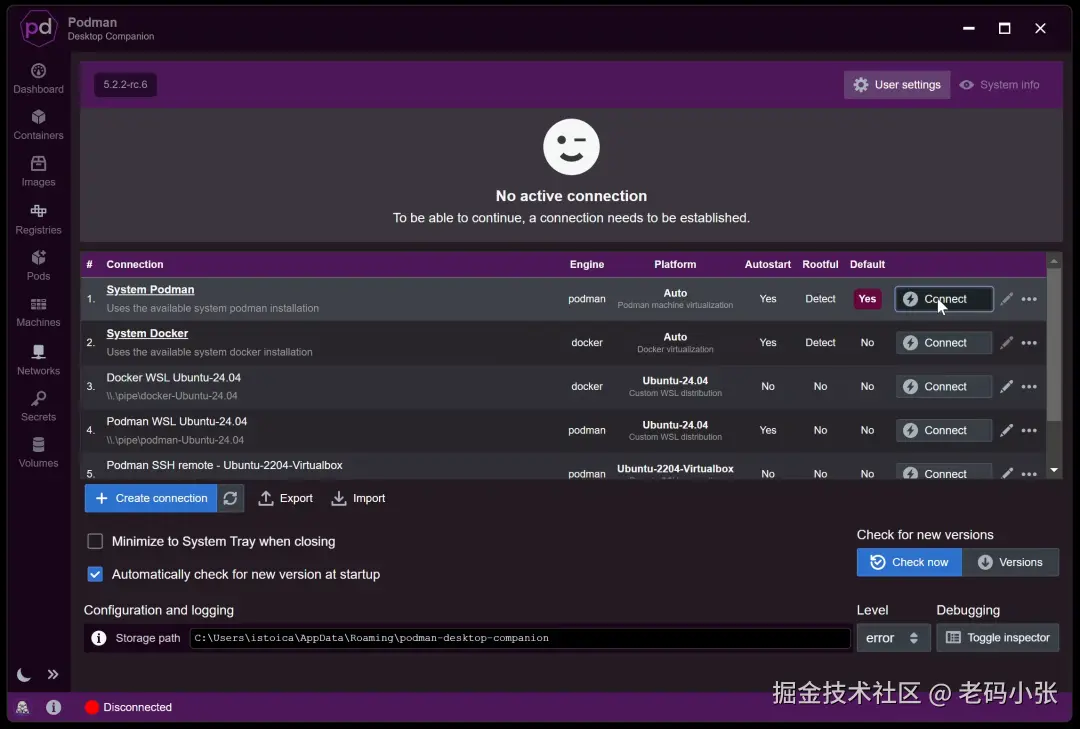Open System Docker connection link
Screen dimensions: 1080x729
[x=147, y=333]
